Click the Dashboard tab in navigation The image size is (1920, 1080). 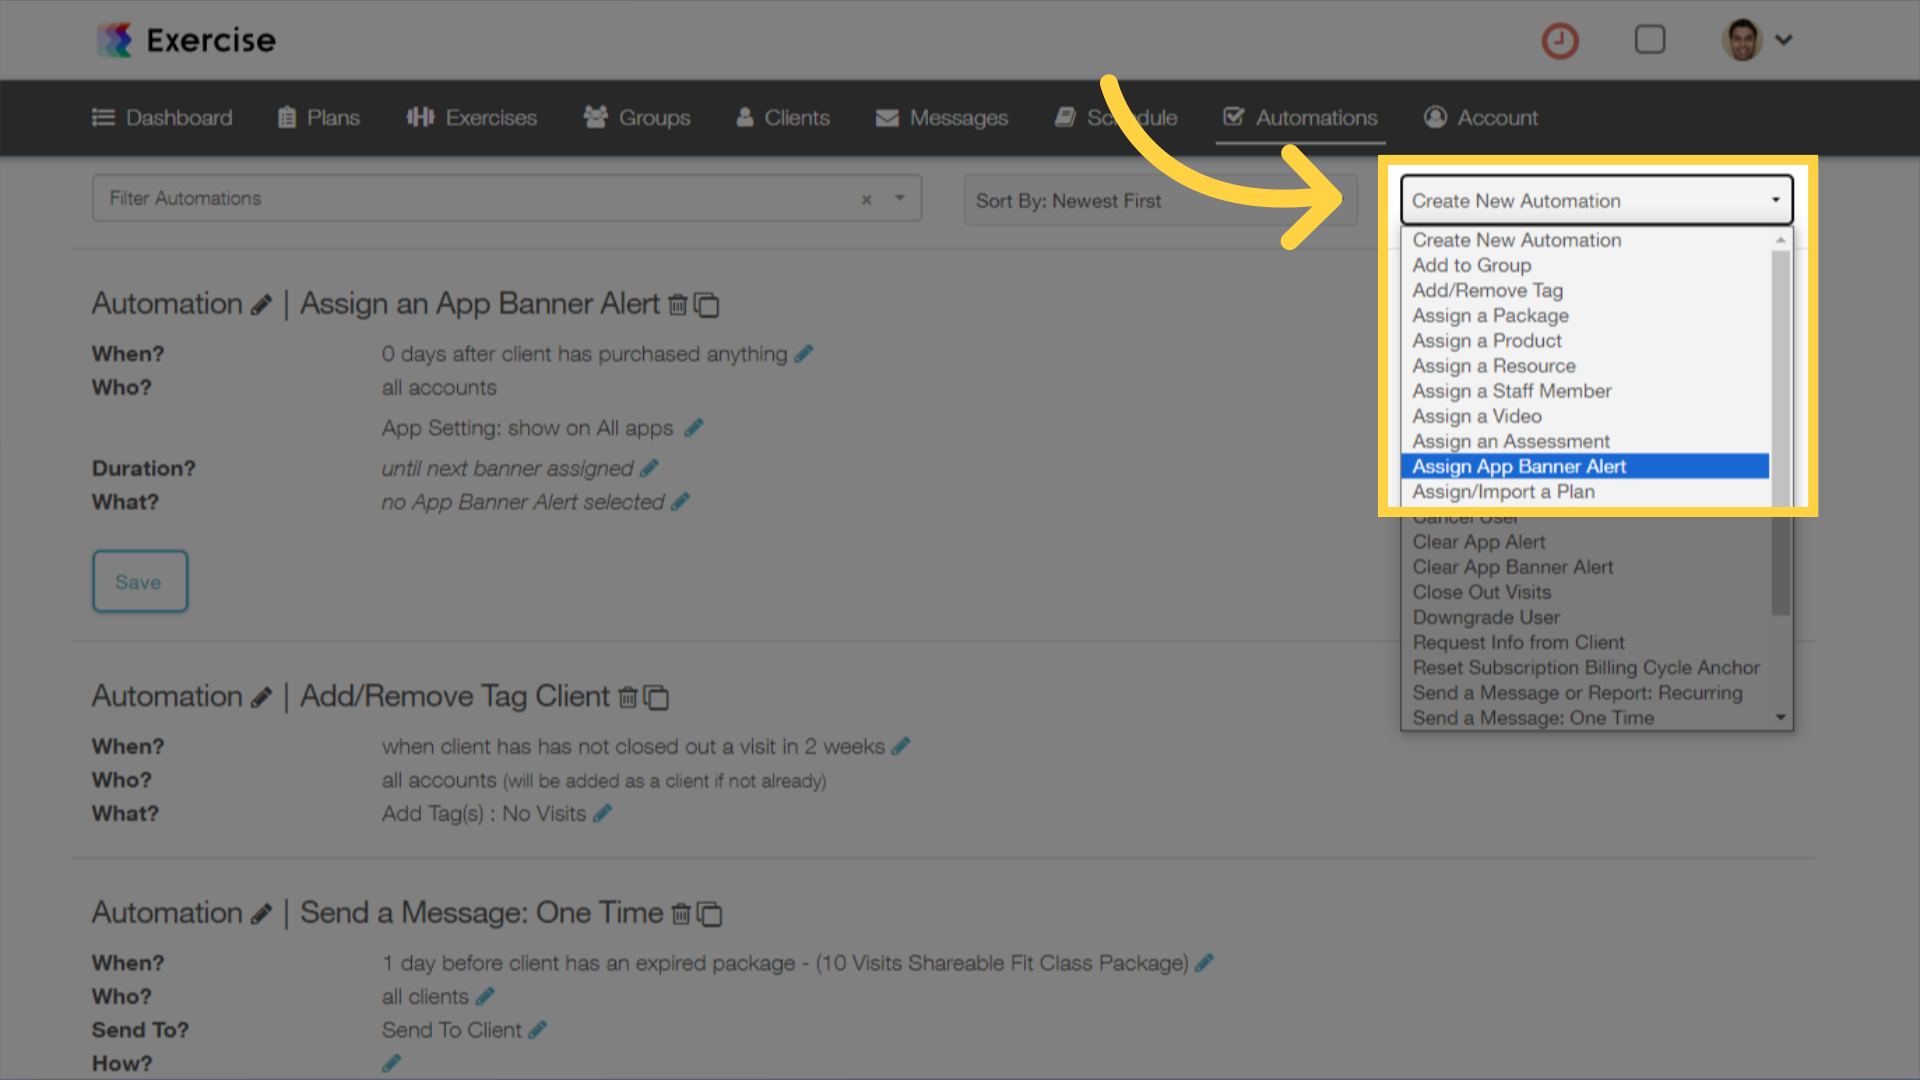(161, 117)
